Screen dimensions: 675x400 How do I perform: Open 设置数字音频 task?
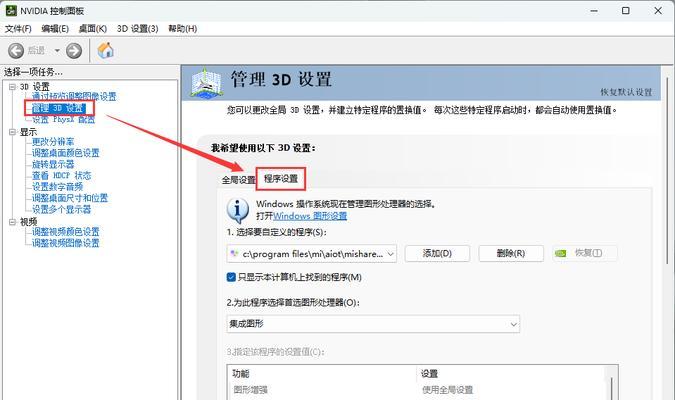coord(57,186)
